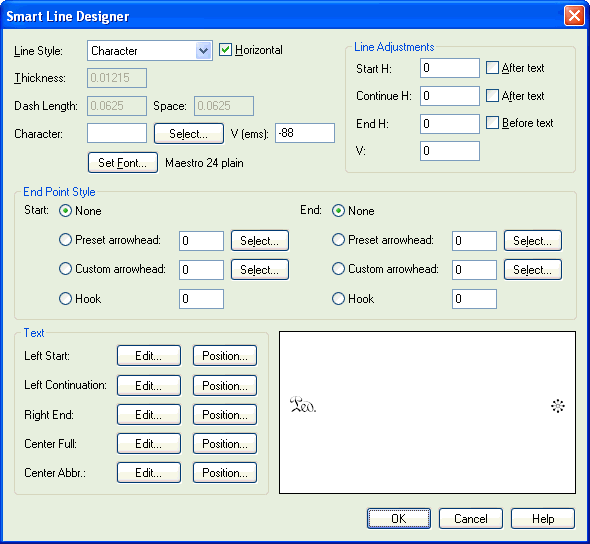The height and width of the screenshot is (544, 590).
Task: Select Start Preset arrowhead radio button
Action: 65,240
